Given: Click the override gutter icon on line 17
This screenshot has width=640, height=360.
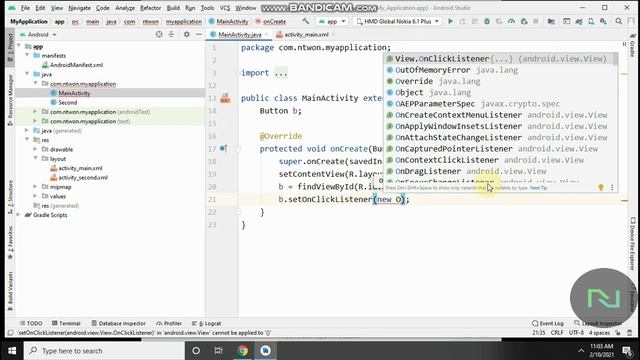Looking at the screenshot, I should (223, 149).
